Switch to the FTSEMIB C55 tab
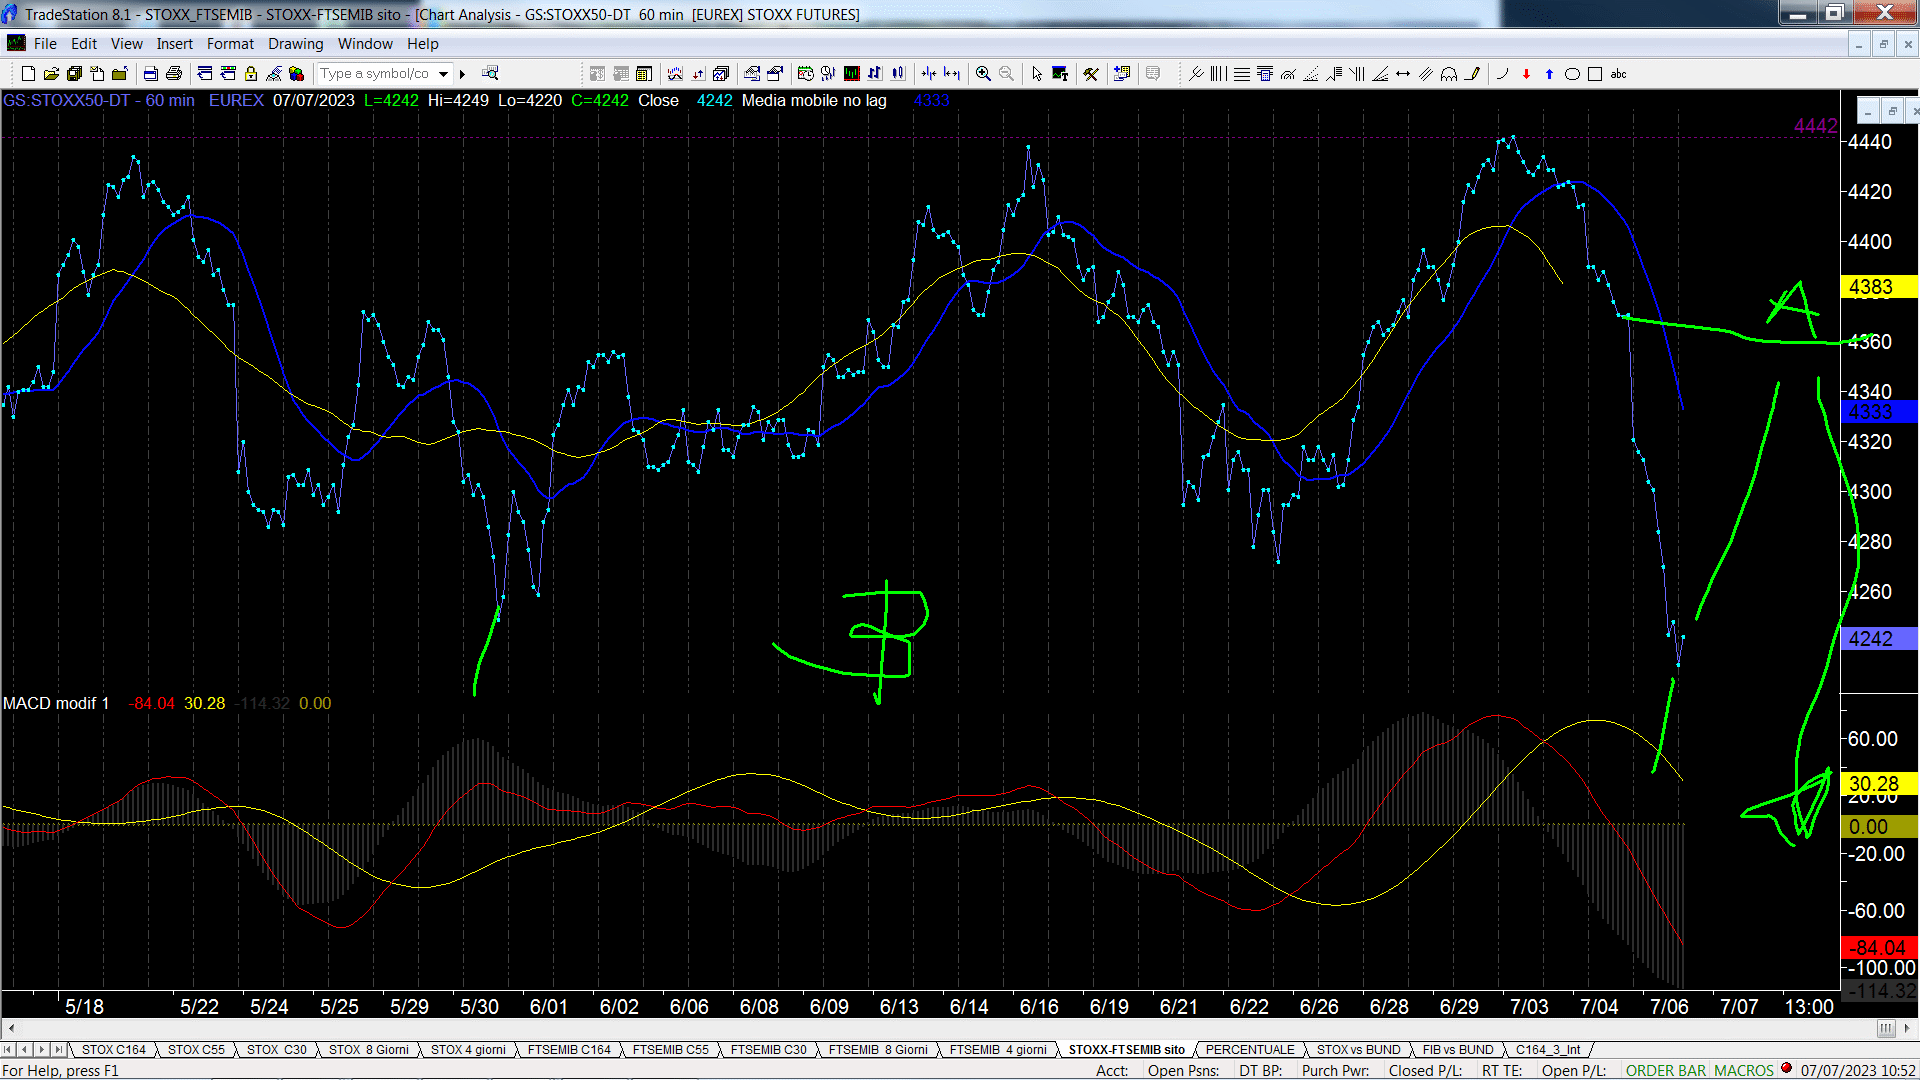Screen dimensions: 1920x1080 pyautogui.click(x=670, y=1049)
